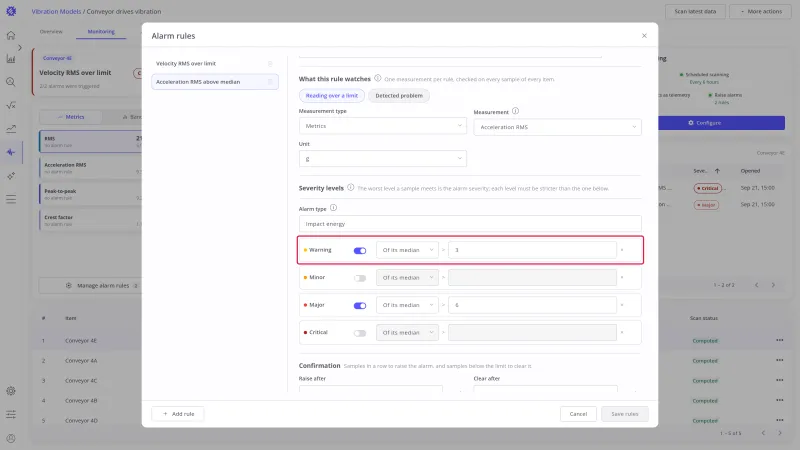Click the Alarm type field showing 'Impact energy'
800x450 pixels.
tap(470, 224)
